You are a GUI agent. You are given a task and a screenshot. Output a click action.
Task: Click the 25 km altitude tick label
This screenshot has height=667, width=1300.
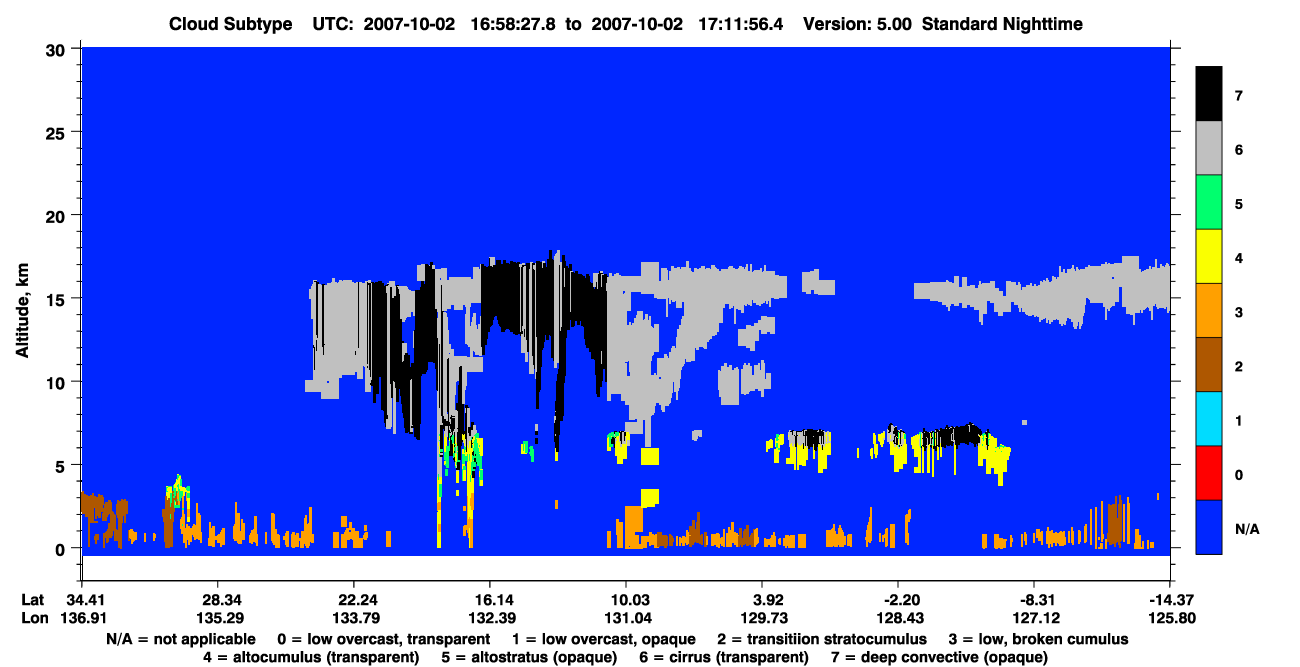pos(58,132)
